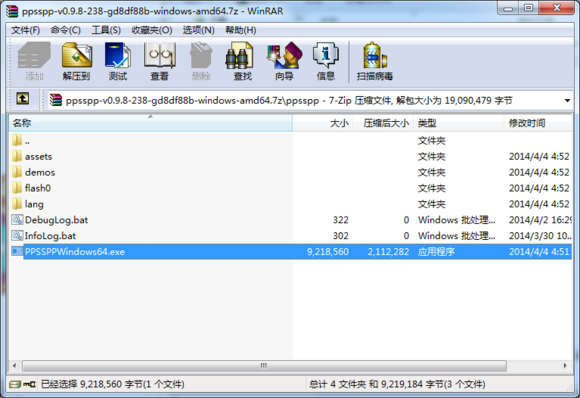Click the scrollbar left arrow
This screenshot has width=580, height=398.
coord(15,365)
